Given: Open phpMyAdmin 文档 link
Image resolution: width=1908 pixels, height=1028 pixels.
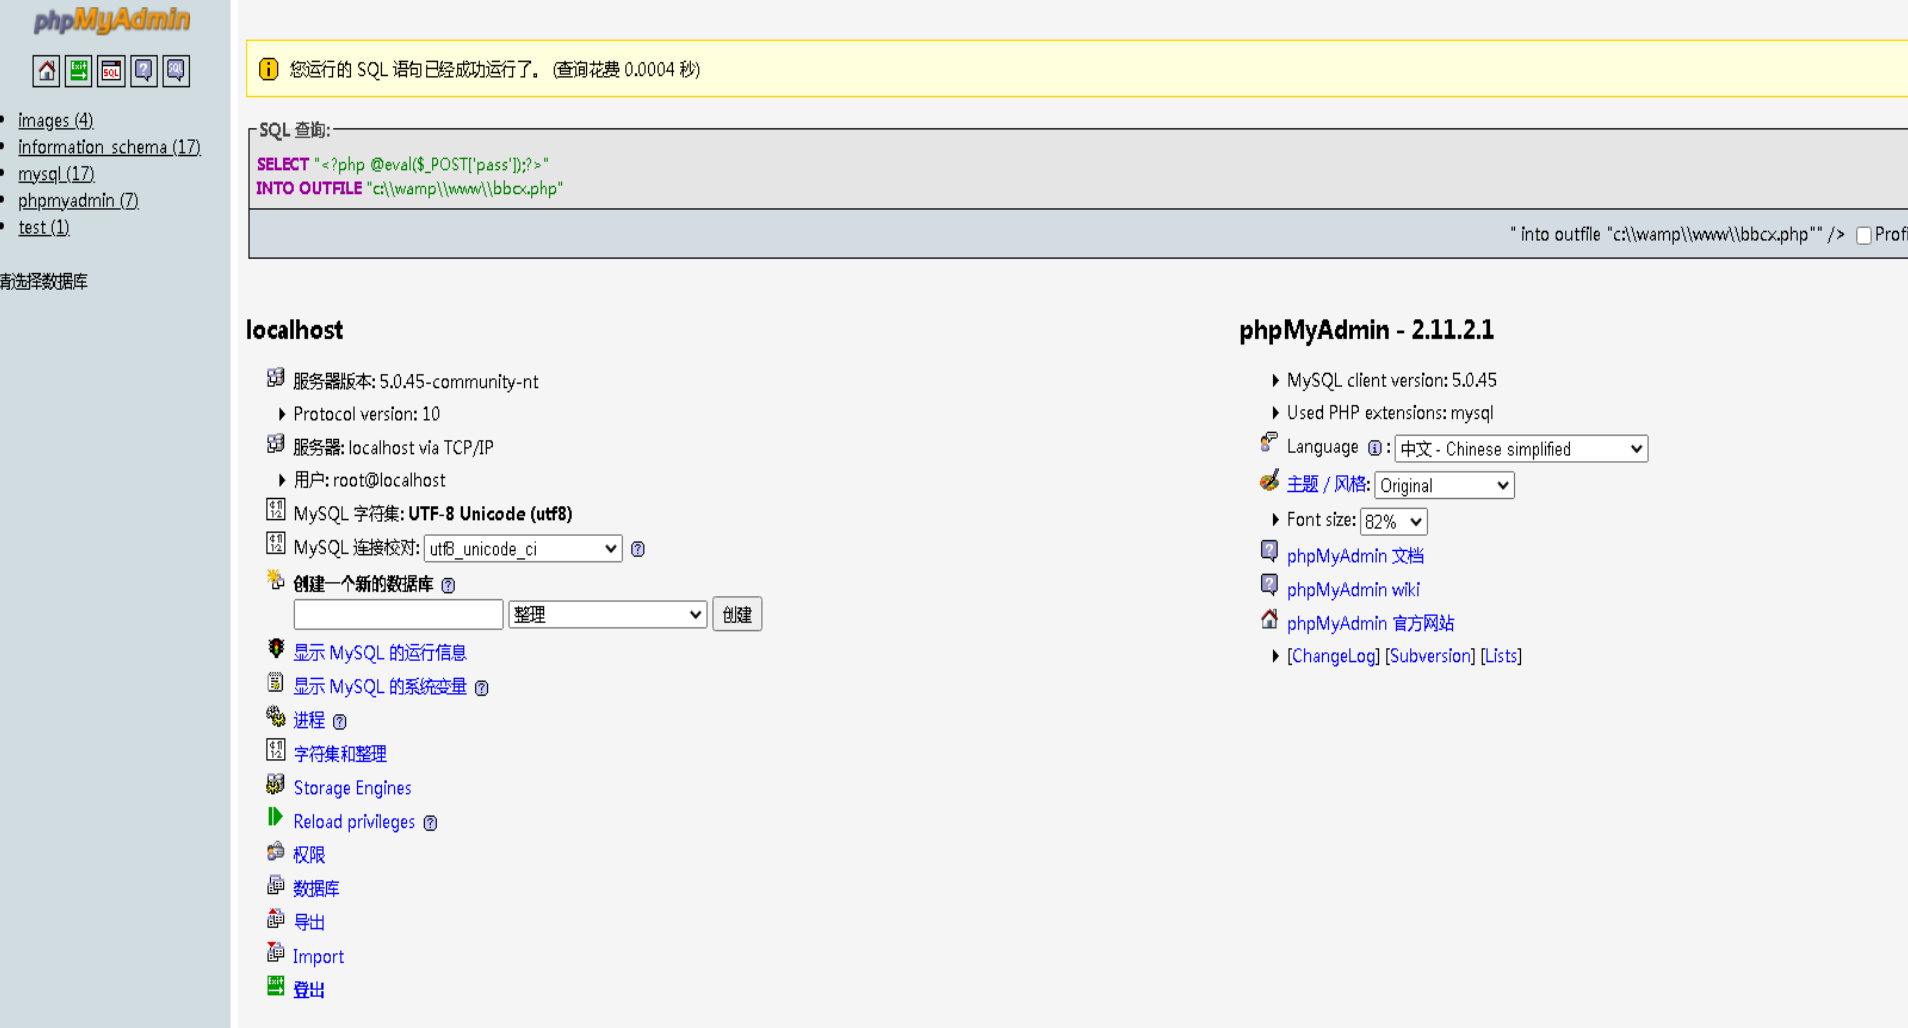Looking at the screenshot, I should pyautogui.click(x=1355, y=556).
